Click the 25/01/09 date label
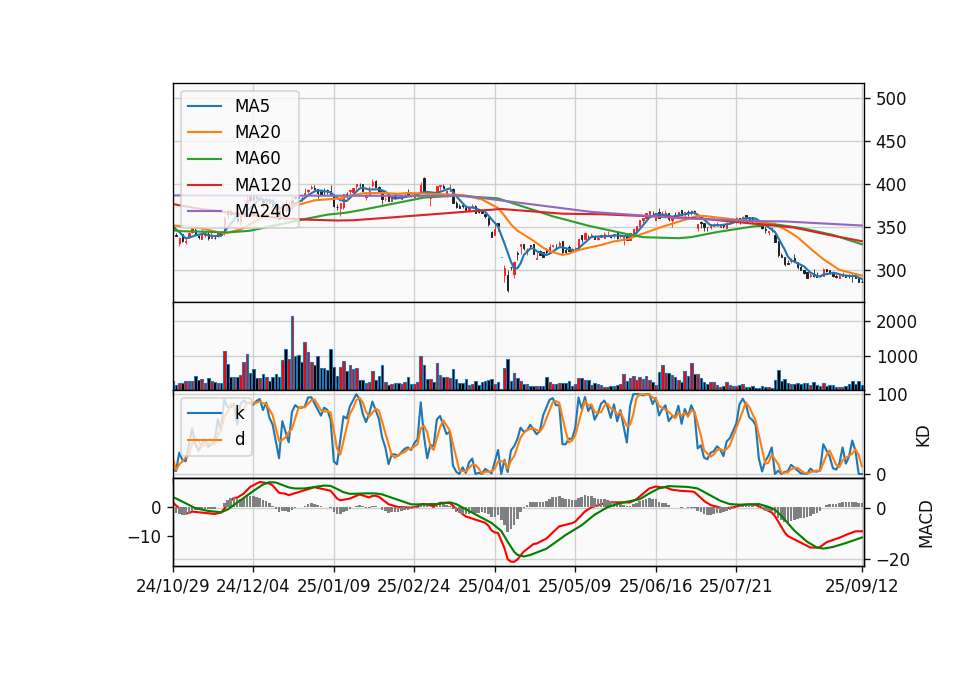The width and height of the screenshot is (960, 690). coord(334,586)
